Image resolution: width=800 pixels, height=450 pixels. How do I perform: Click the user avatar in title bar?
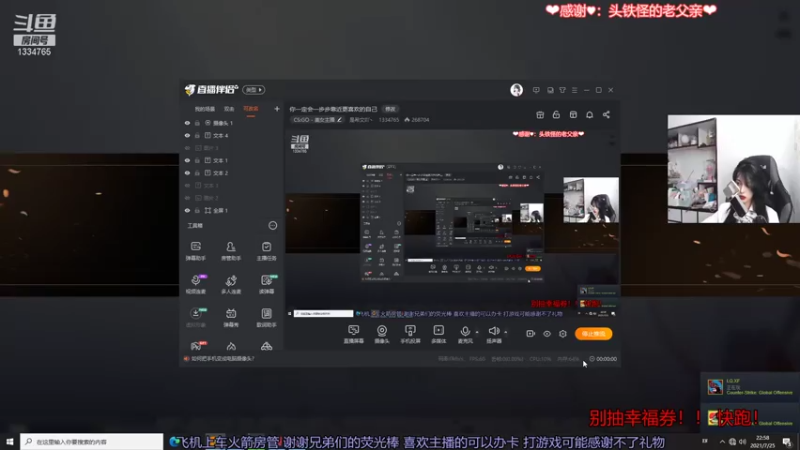coord(516,90)
